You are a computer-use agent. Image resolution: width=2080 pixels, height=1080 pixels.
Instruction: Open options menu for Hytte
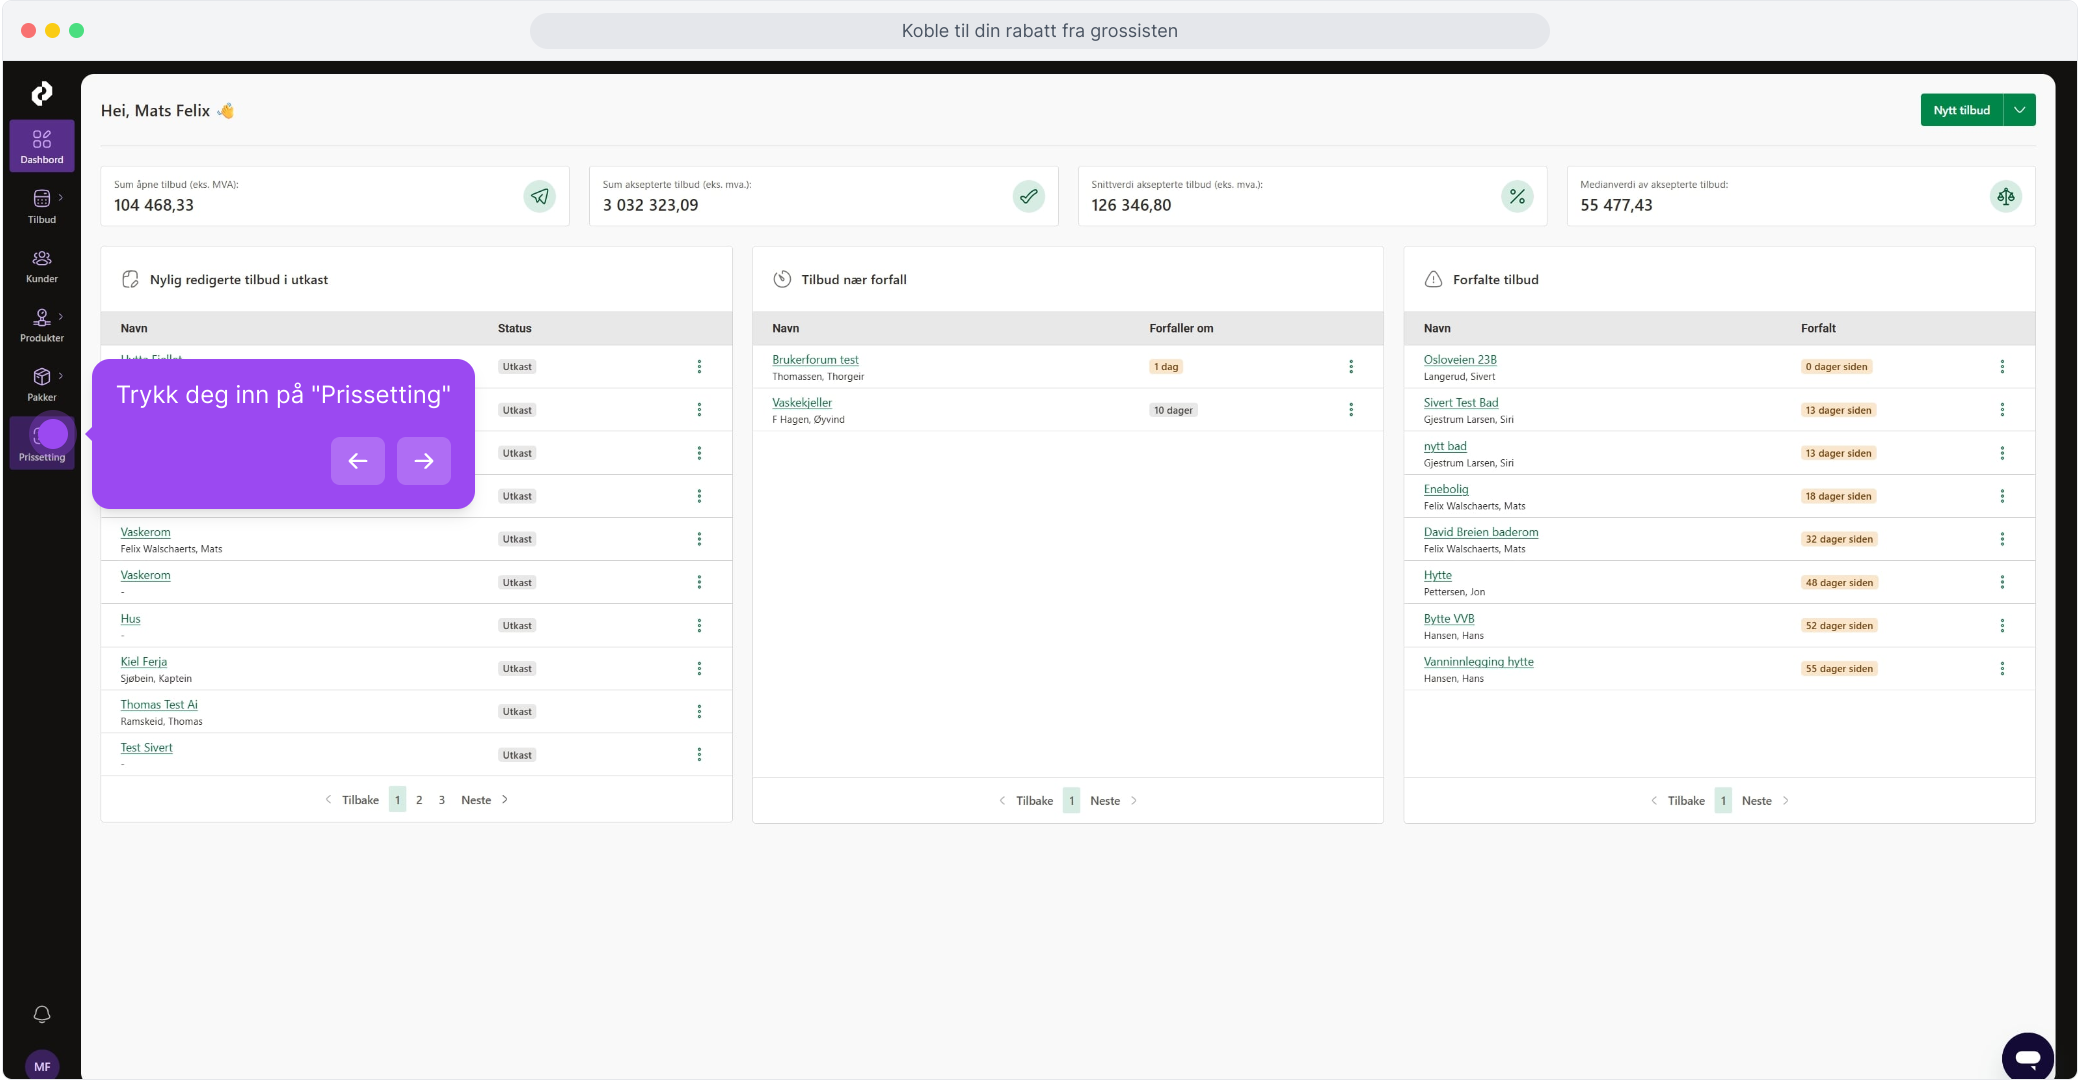tap(2002, 582)
